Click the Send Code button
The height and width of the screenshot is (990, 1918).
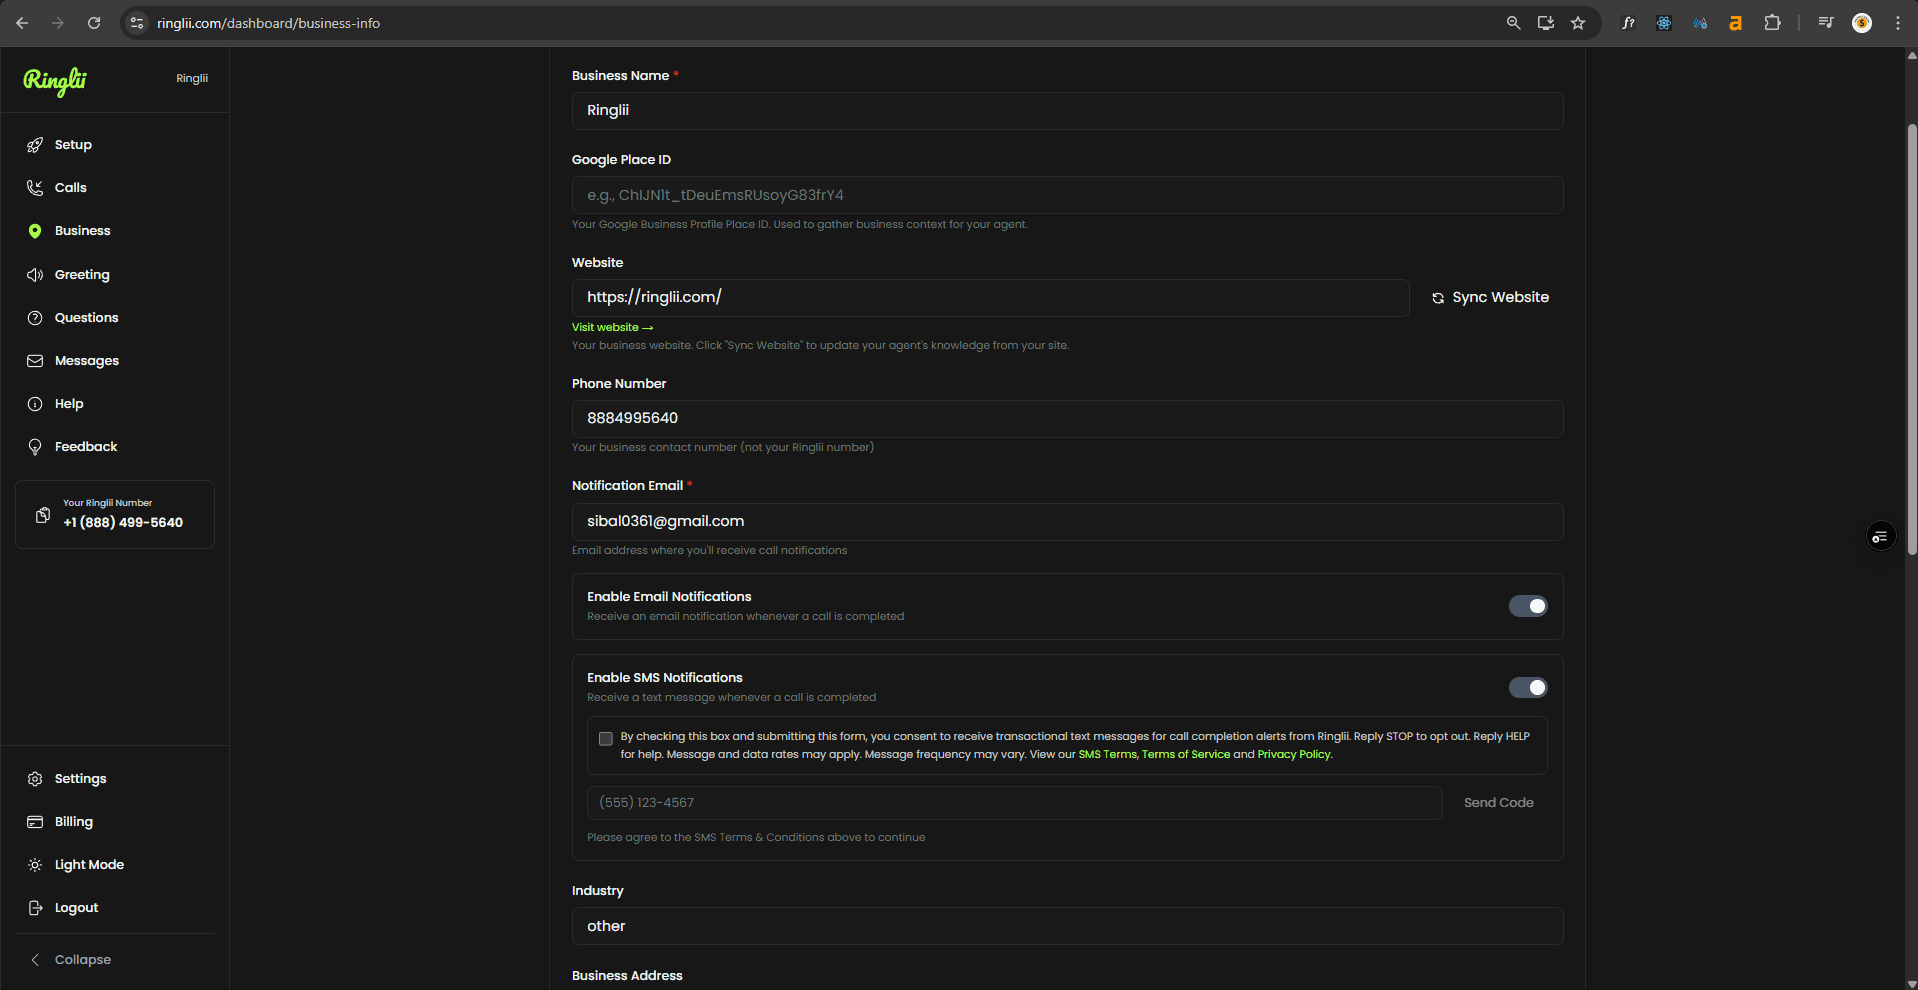point(1498,802)
